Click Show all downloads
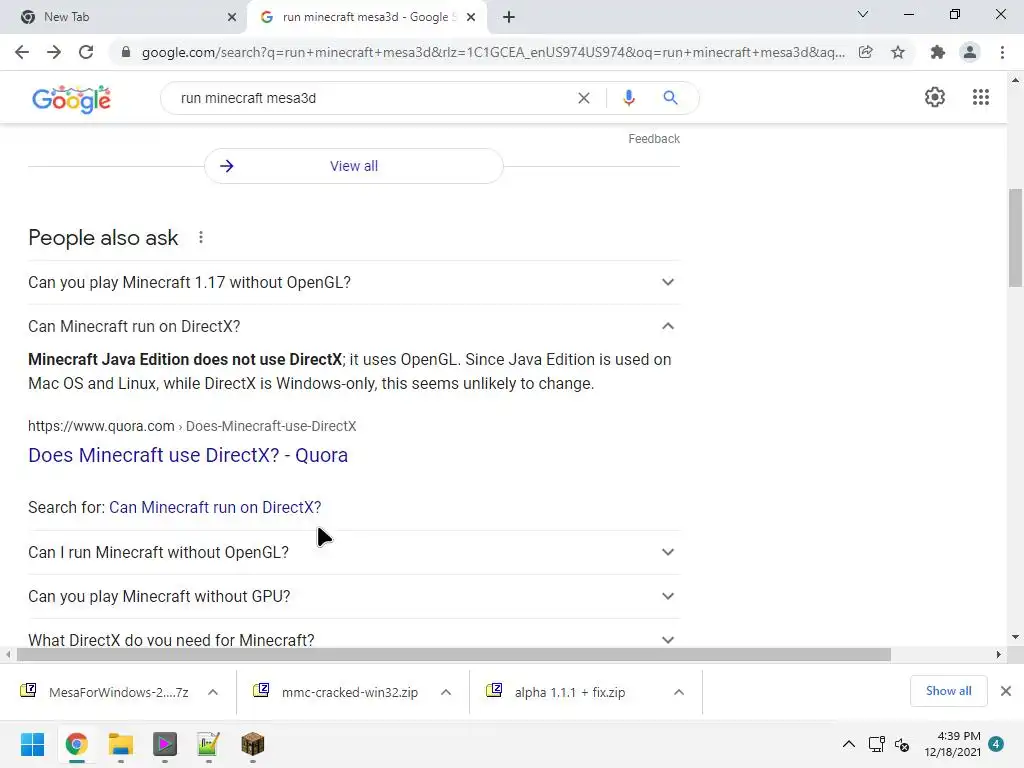1024x768 pixels. point(948,691)
